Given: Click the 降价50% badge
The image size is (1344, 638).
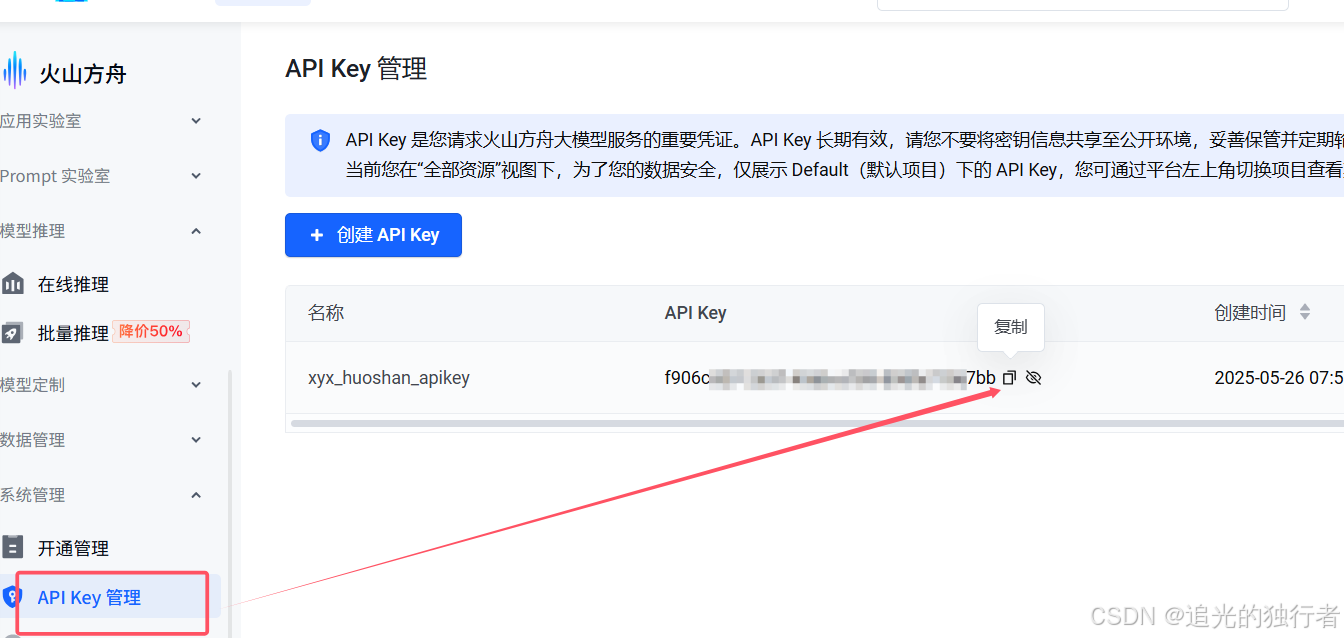Looking at the screenshot, I should 151,331.
